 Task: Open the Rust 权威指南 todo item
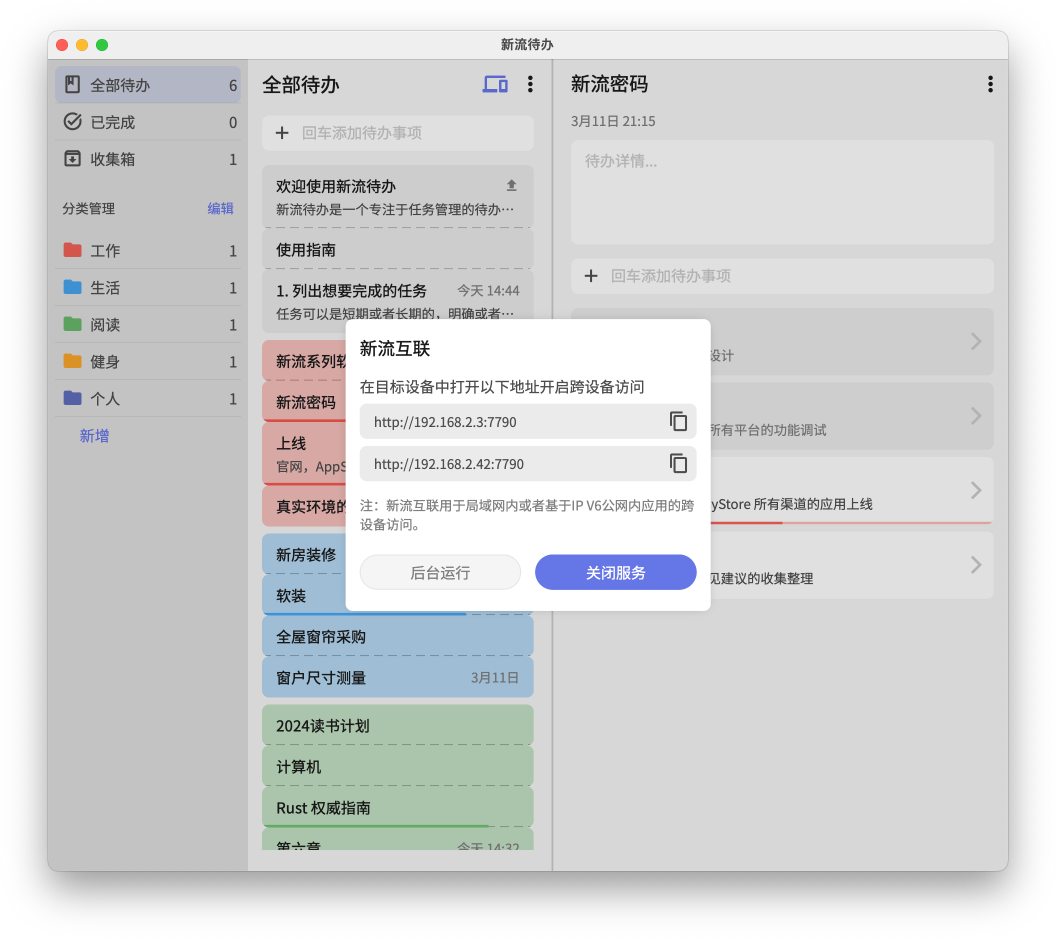[397, 807]
